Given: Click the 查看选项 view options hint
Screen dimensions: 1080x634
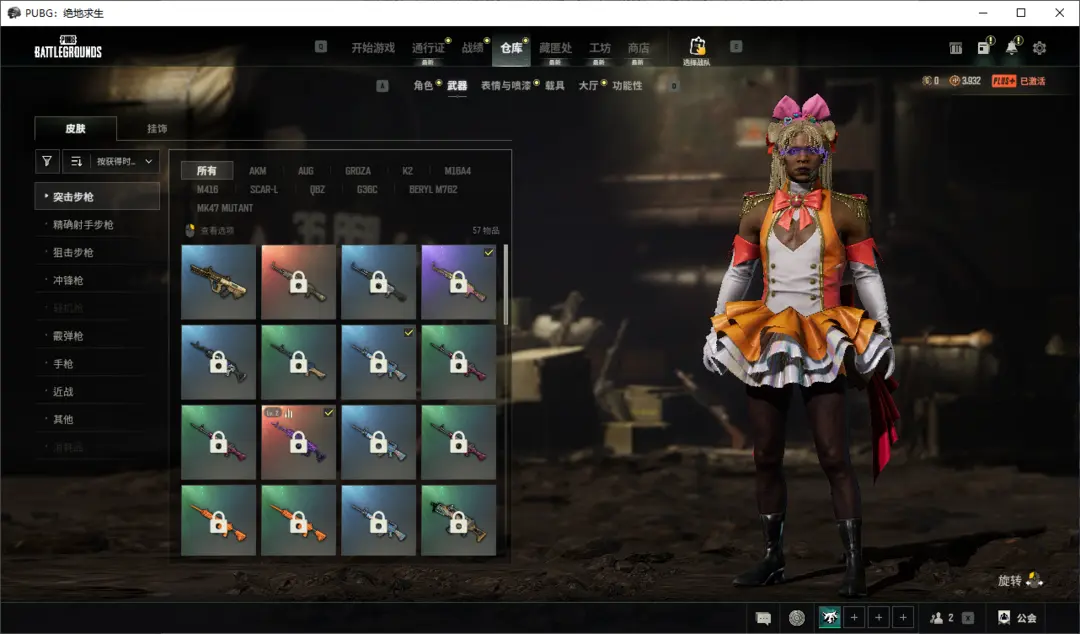Looking at the screenshot, I should point(210,230).
